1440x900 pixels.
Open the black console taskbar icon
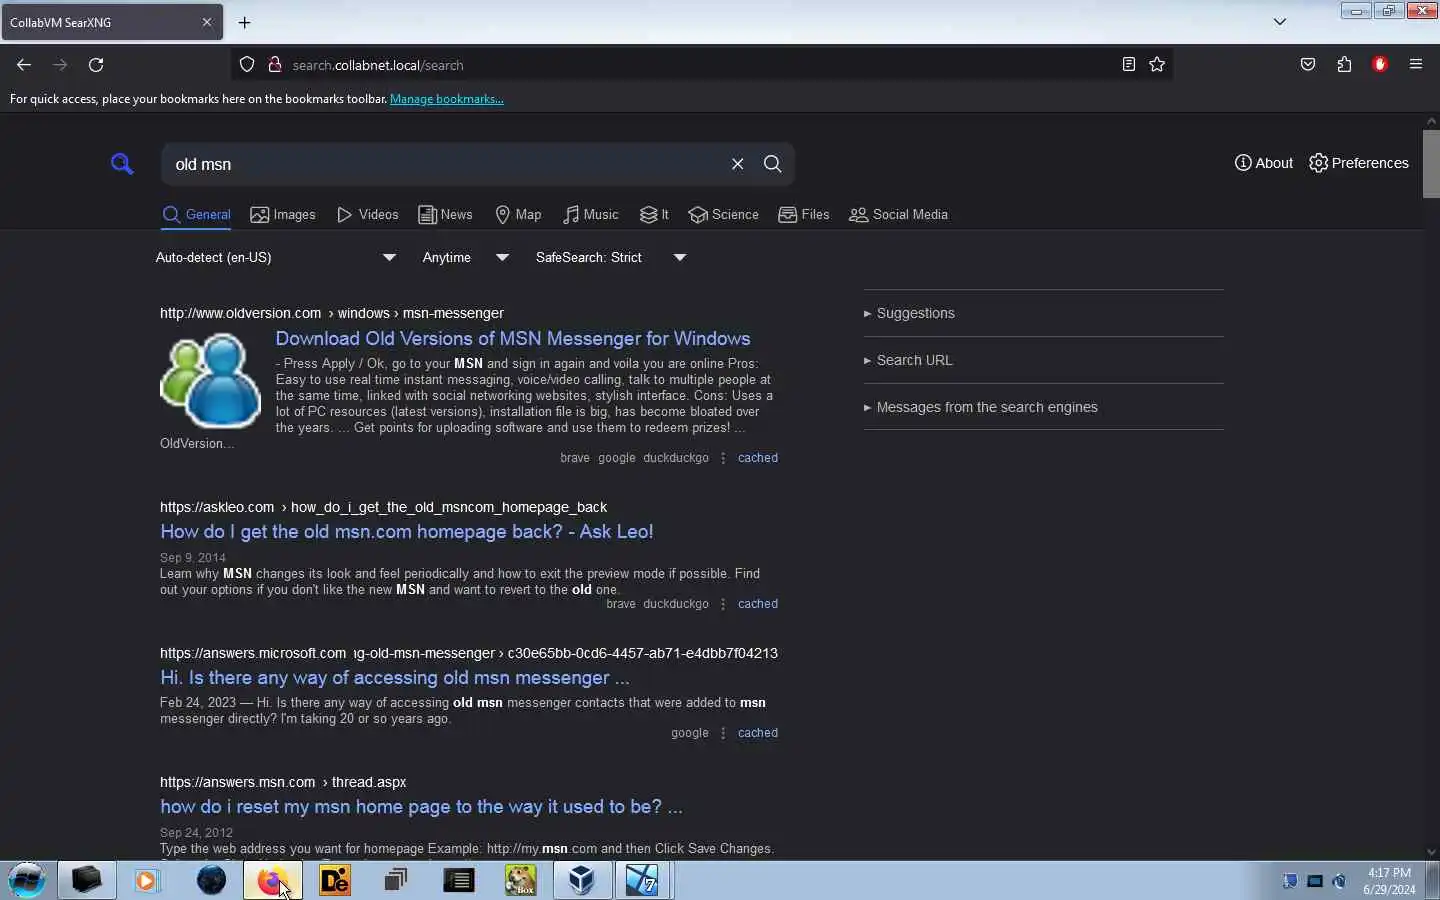(x=458, y=881)
